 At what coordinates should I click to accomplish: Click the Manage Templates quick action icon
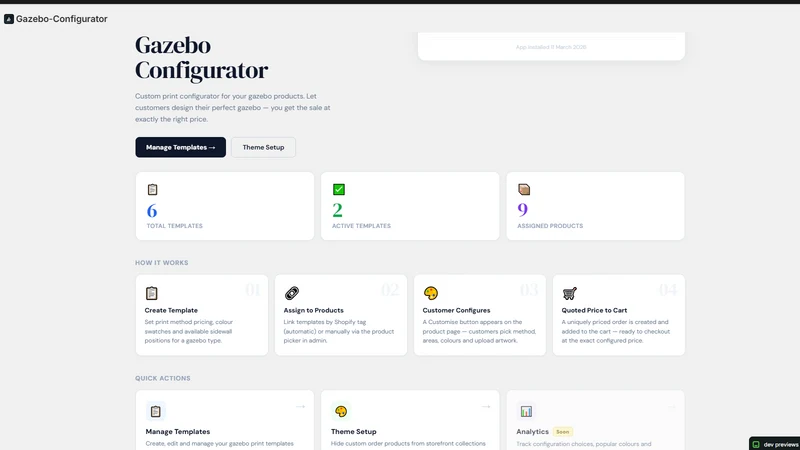(x=156, y=411)
